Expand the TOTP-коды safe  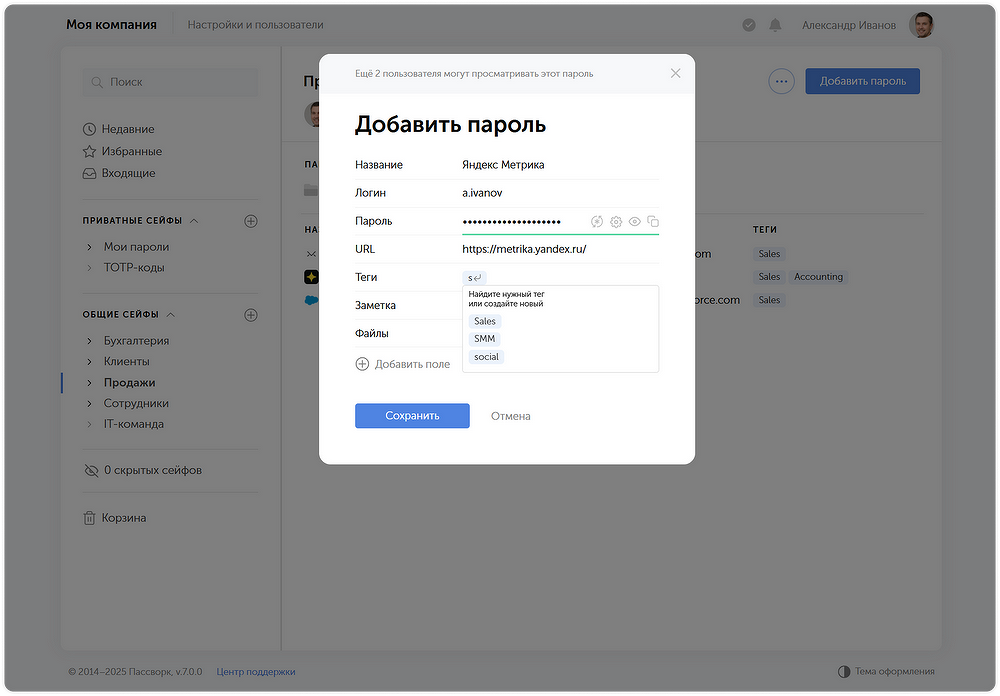coord(89,268)
